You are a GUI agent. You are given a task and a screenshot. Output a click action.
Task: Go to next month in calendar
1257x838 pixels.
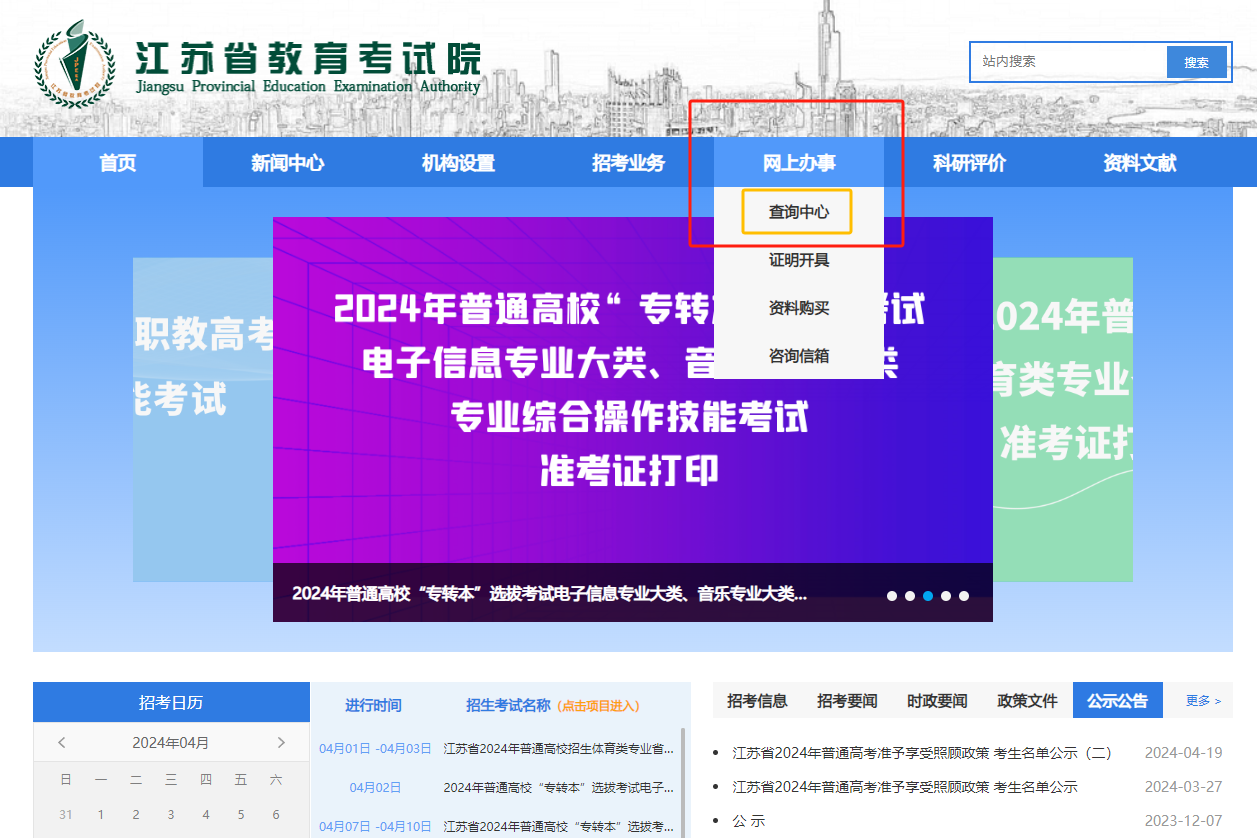[281, 742]
